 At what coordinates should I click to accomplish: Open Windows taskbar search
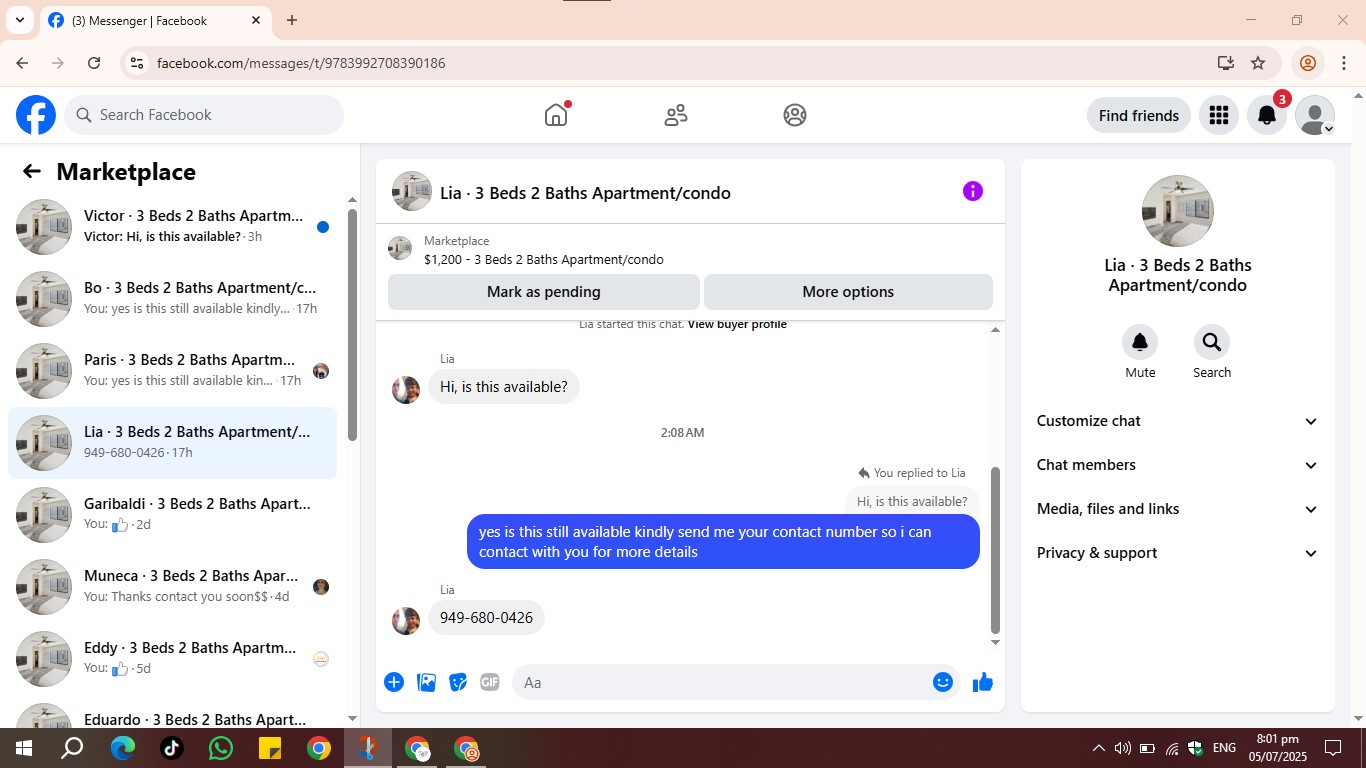pos(72,748)
